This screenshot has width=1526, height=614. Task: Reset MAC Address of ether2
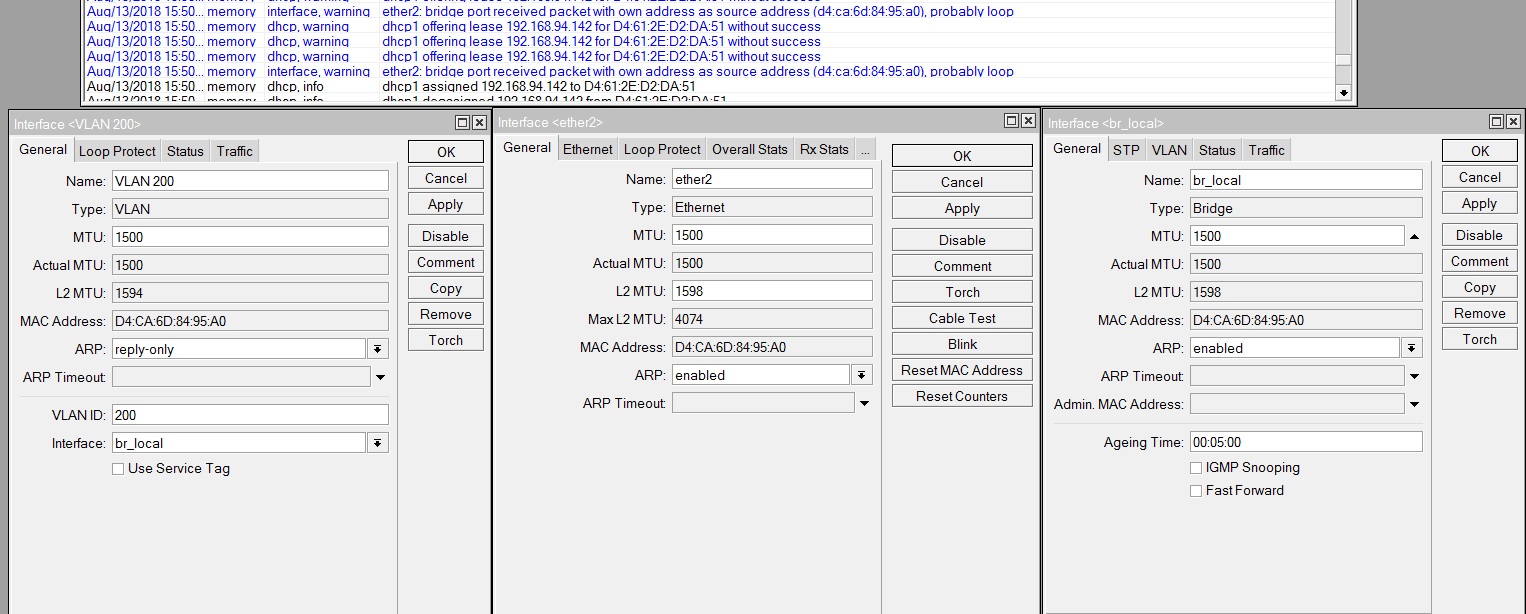tap(960, 369)
